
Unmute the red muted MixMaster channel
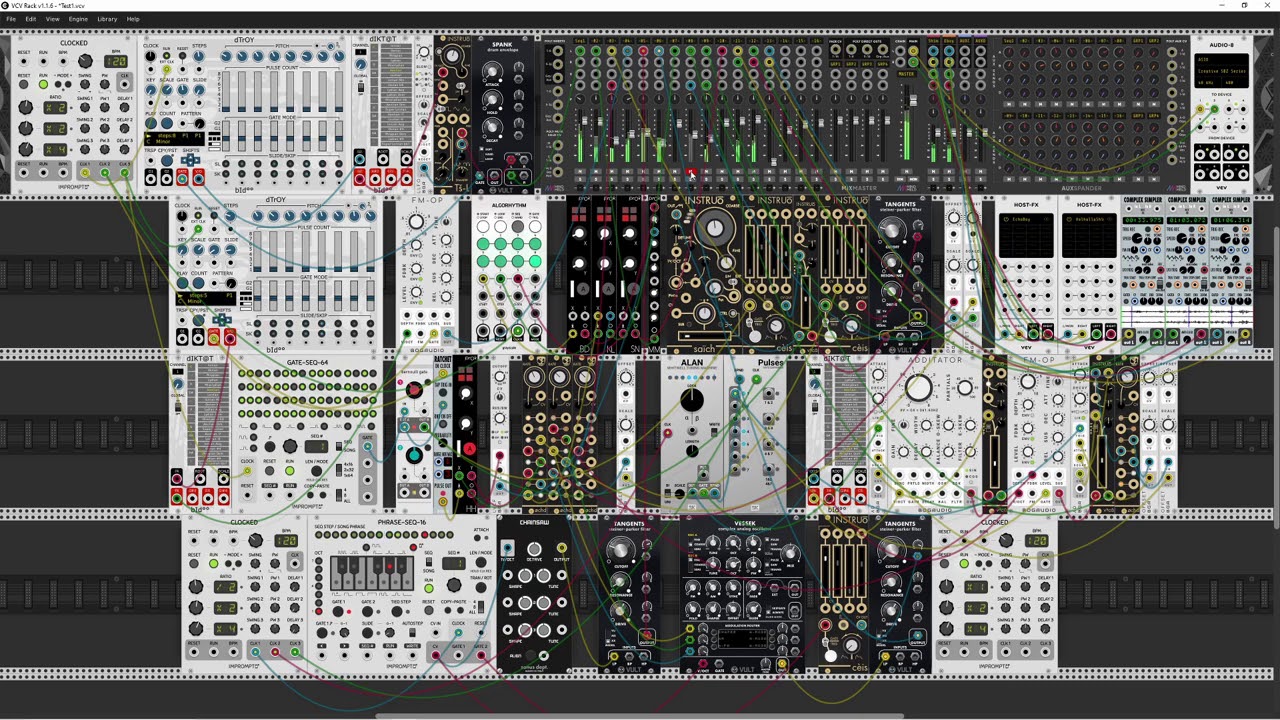pyautogui.click(x=691, y=171)
